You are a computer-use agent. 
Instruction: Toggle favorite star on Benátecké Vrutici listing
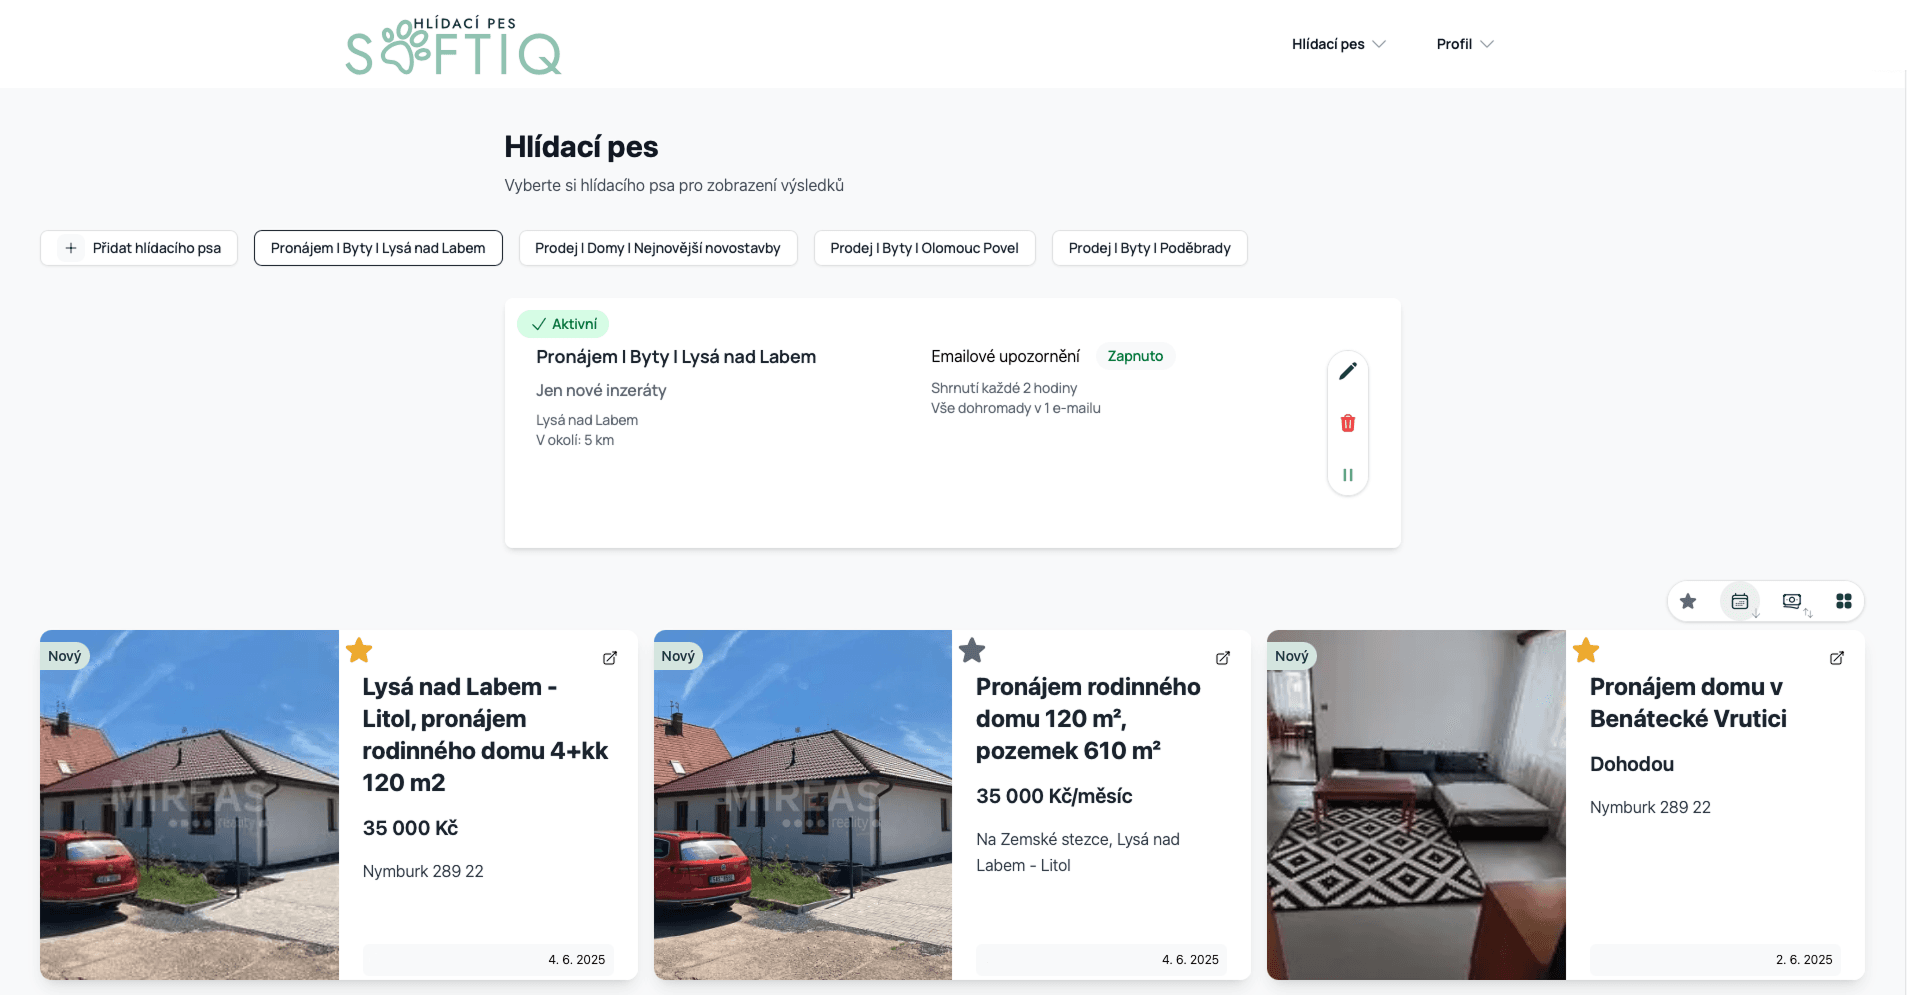[x=1586, y=651]
